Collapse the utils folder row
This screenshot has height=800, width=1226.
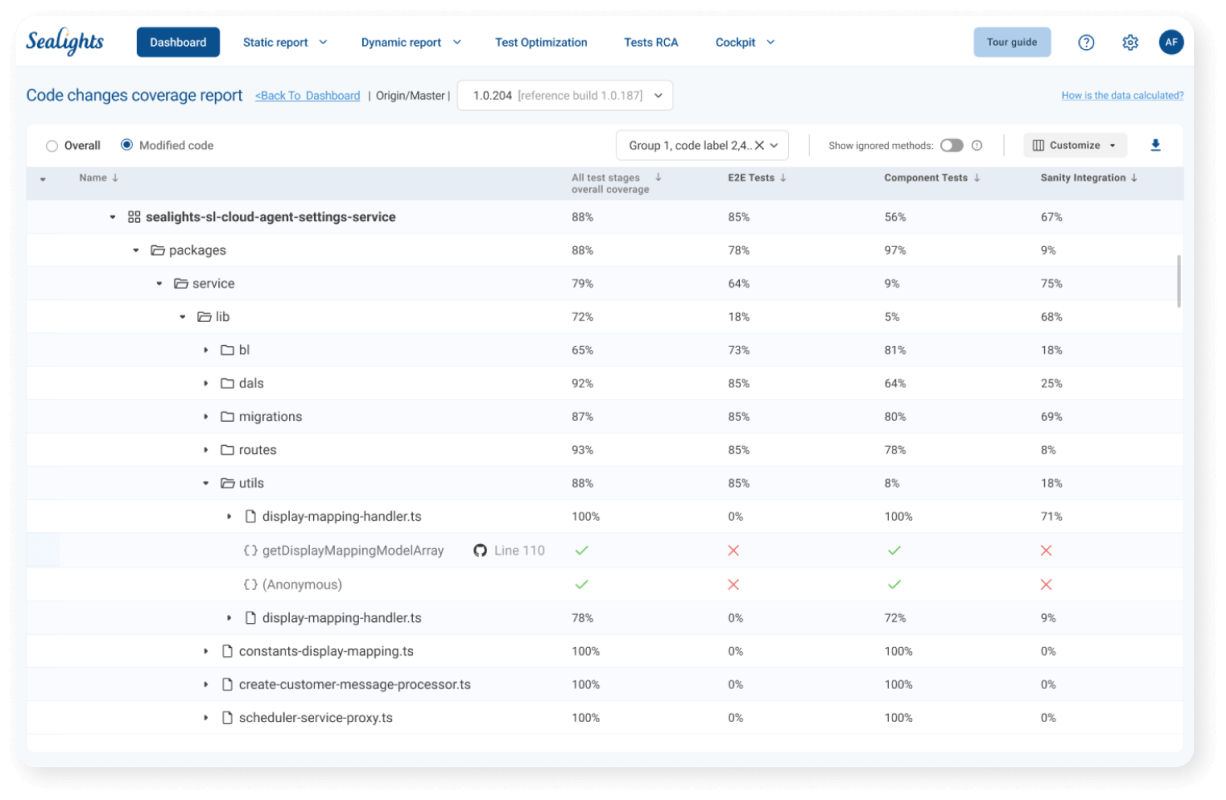pos(206,483)
